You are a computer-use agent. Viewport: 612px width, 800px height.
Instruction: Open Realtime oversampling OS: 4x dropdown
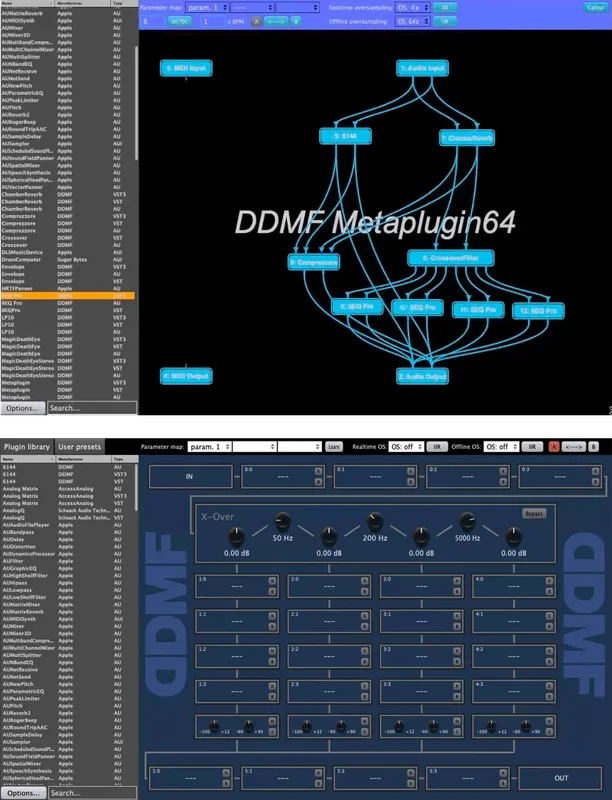[413, 8]
